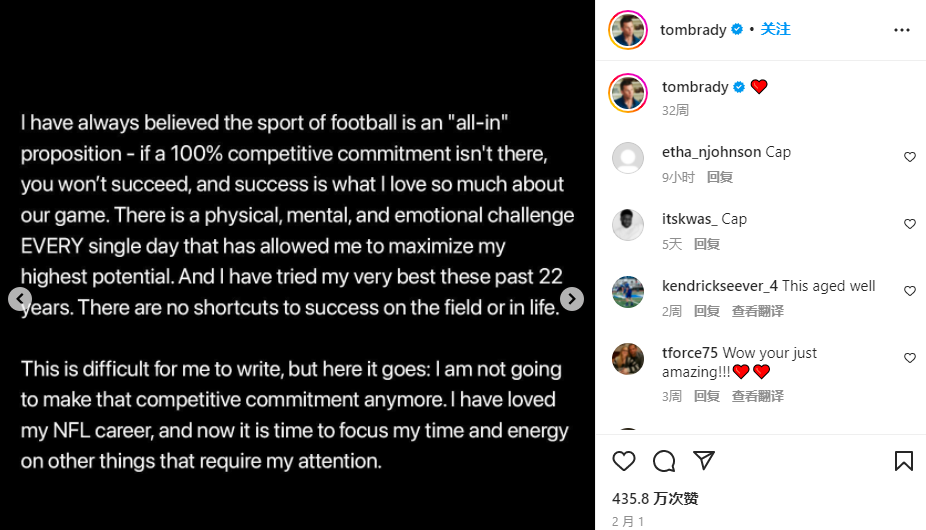Open tombrady header profile picture
The width and height of the screenshot is (926, 530).
[628, 30]
